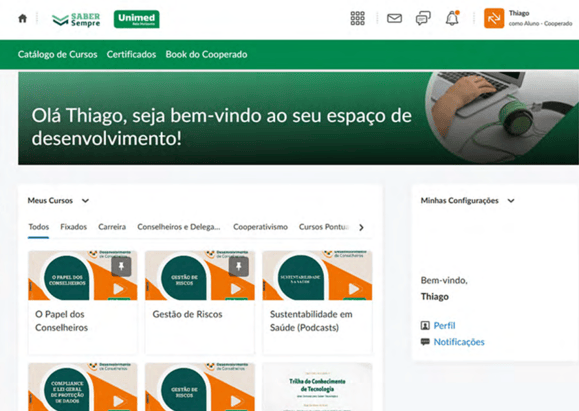
Task: Unpin the first Gestão de Riscos course
Action: [239, 266]
